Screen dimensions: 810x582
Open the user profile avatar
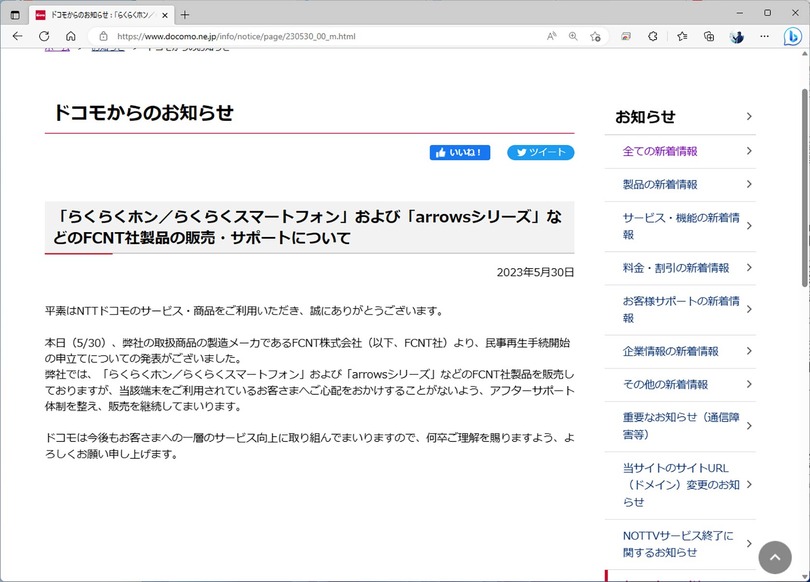[x=737, y=36]
